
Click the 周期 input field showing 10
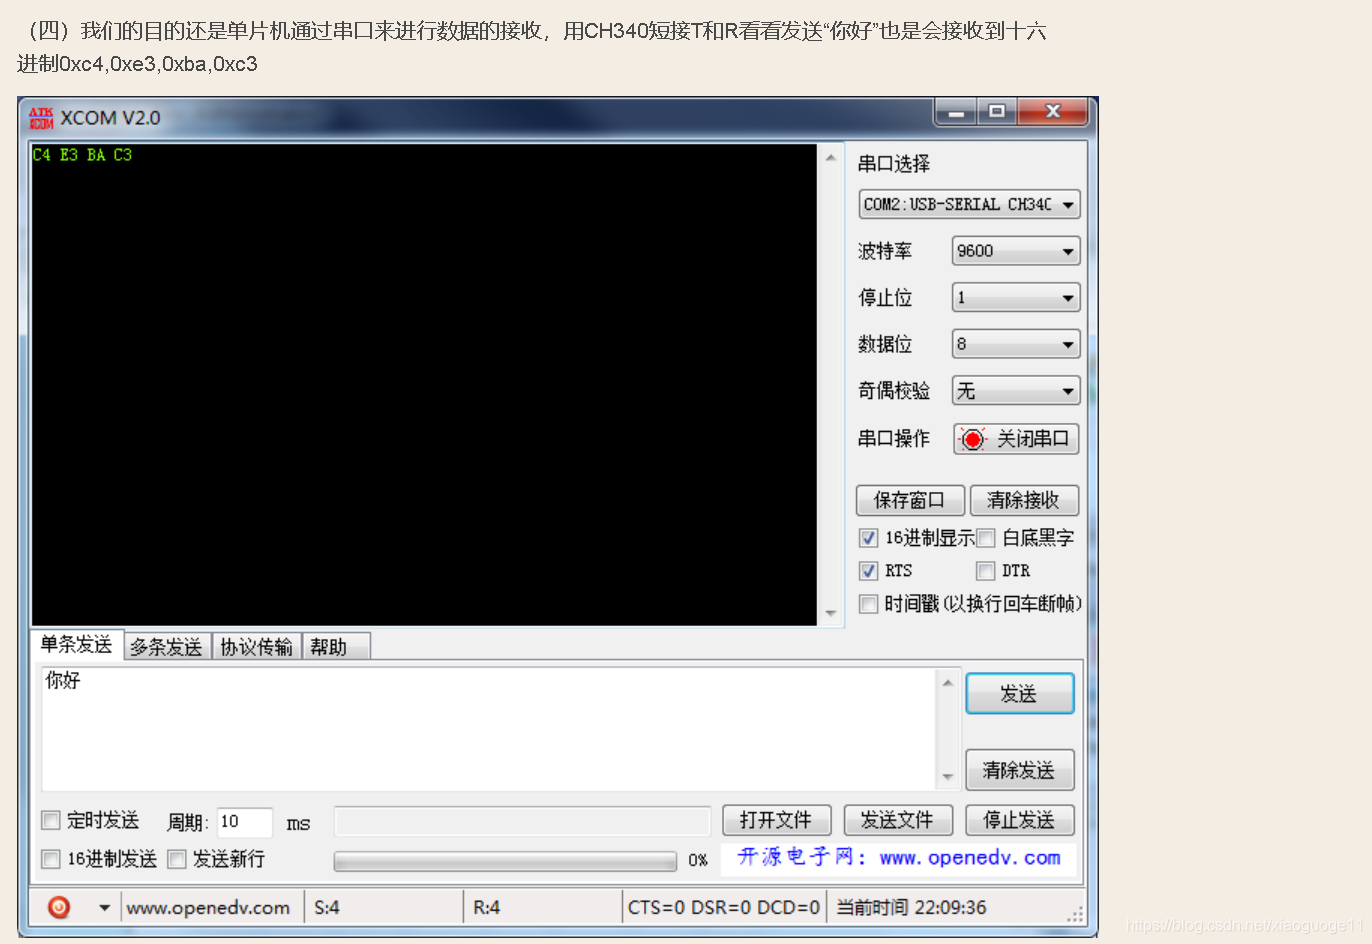[244, 822]
